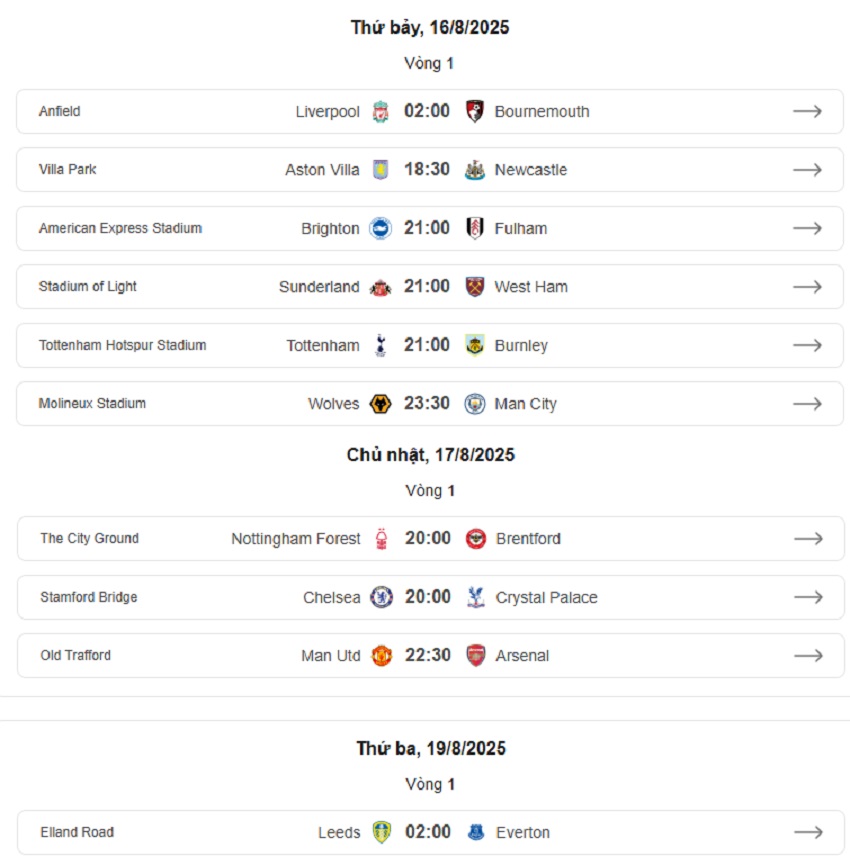Click the Man Utd crest icon
This screenshot has width=850, height=857.
pyautogui.click(x=382, y=655)
